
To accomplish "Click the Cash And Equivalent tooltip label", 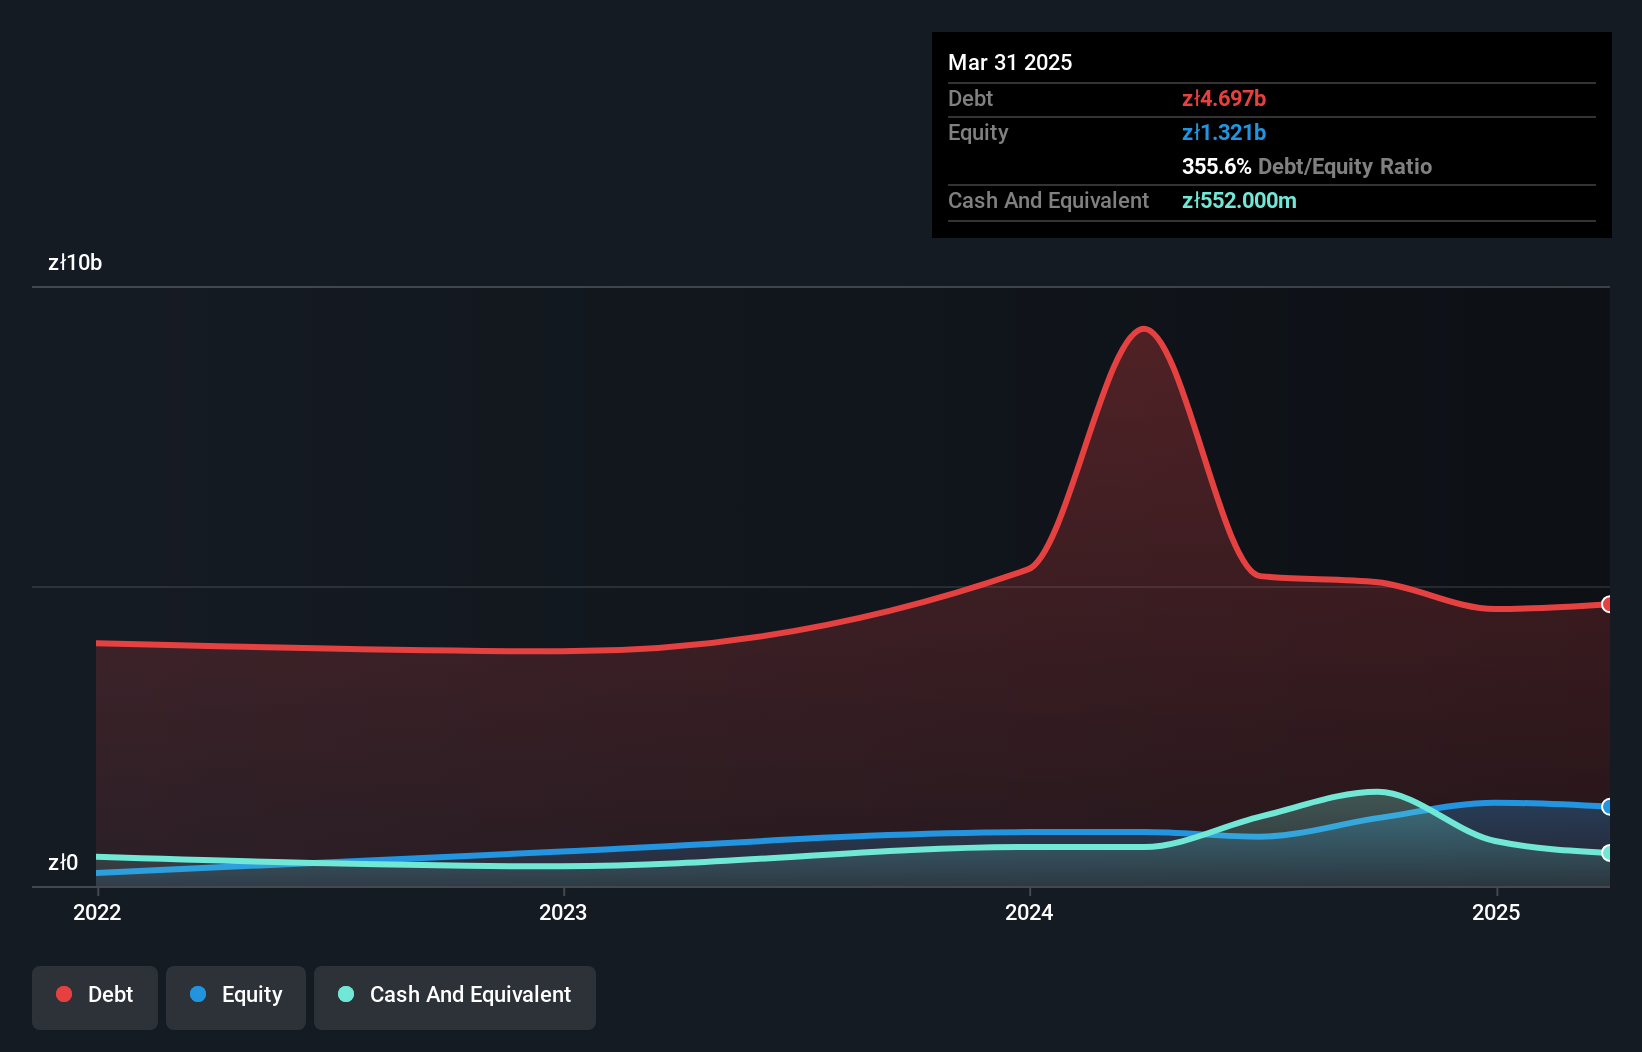I will point(1048,200).
